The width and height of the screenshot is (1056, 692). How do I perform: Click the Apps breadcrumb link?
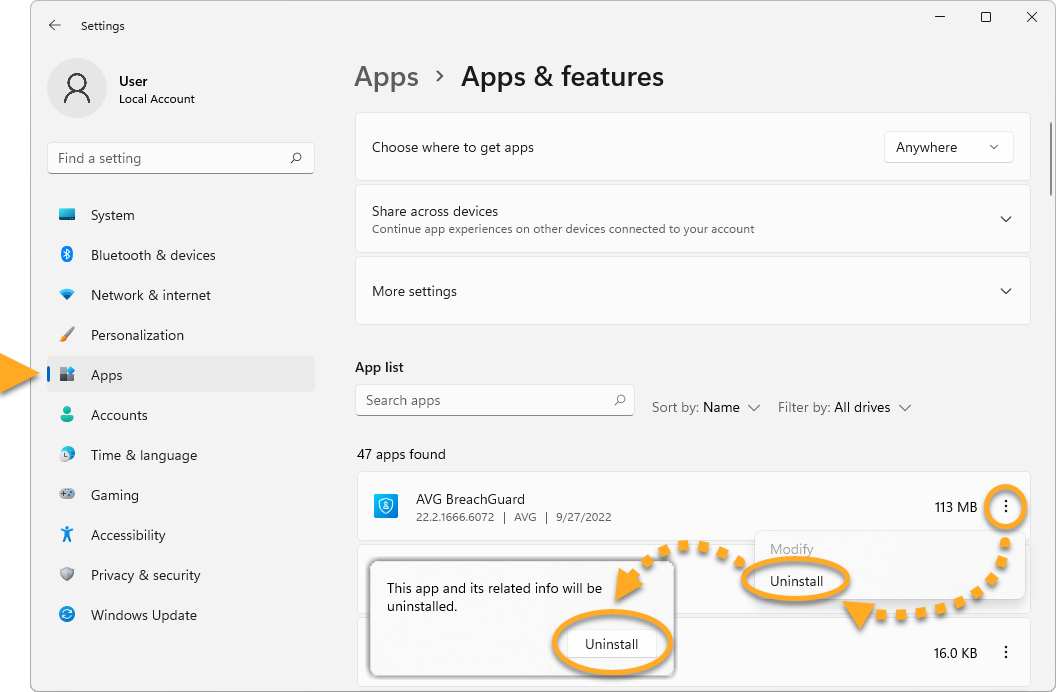[x=386, y=77]
